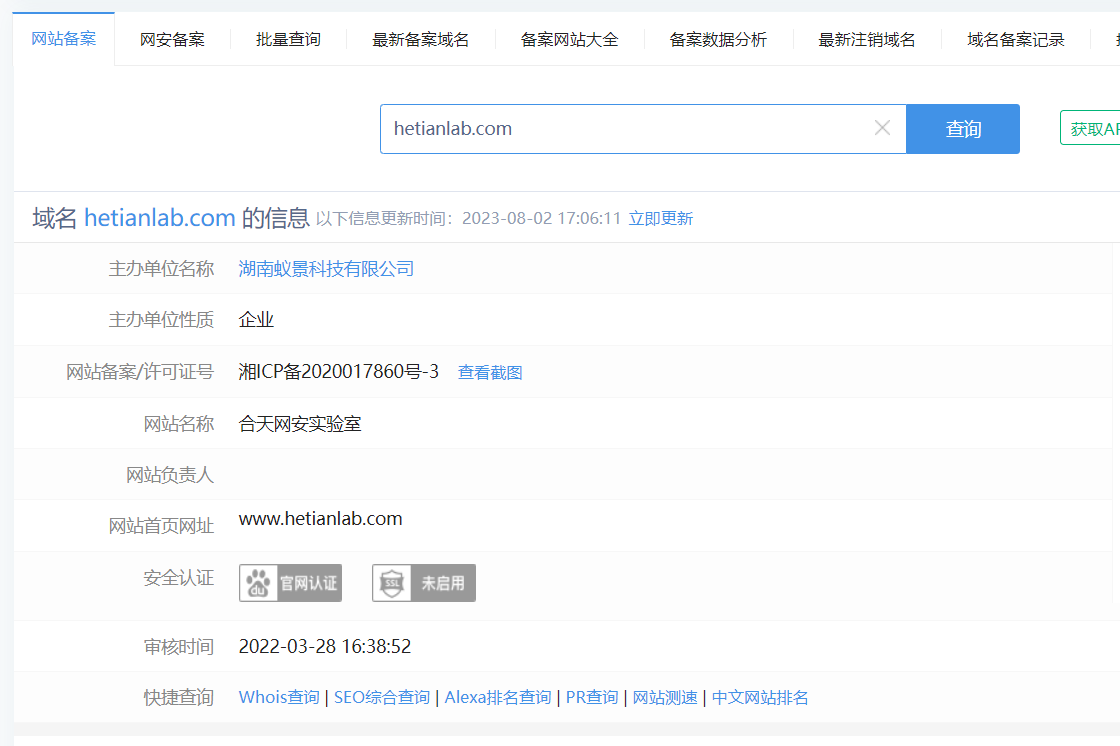Click the 网站负责人 row label
The width and height of the screenshot is (1120, 746).
[x=170, y=474]
